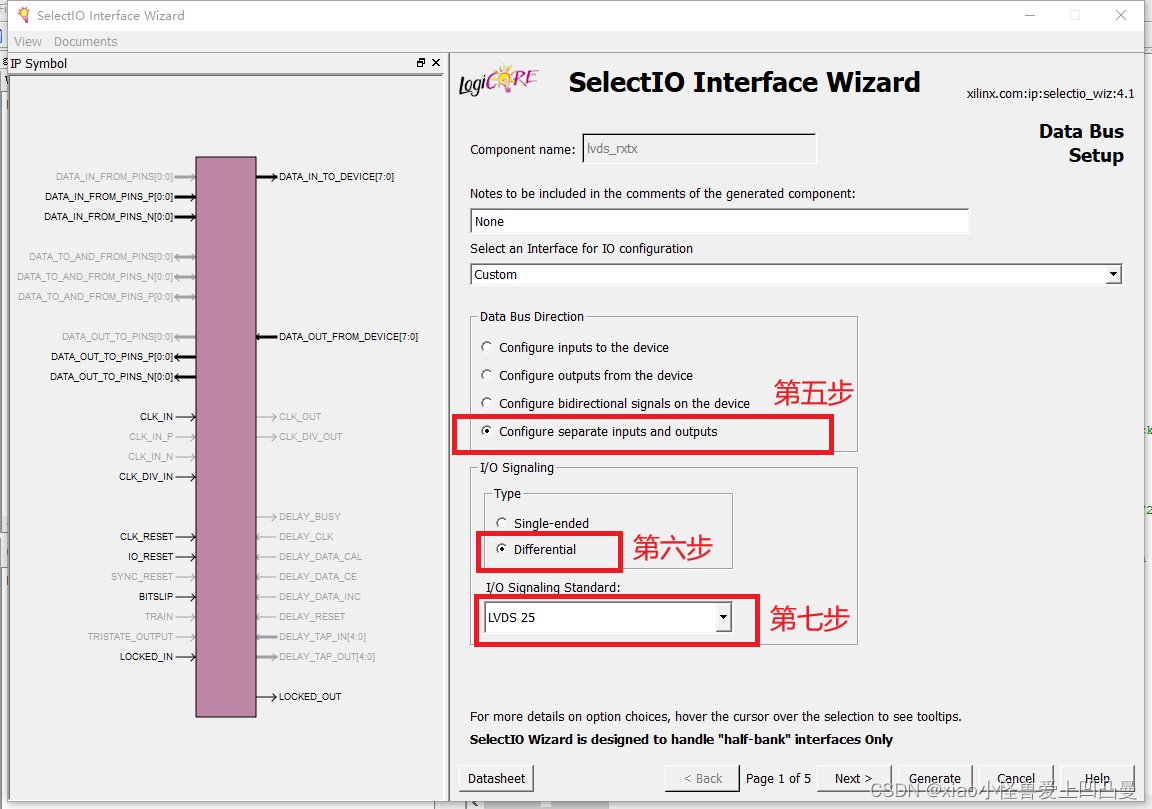This screenshot has width=1152, height=809.
Task: Open the I/O Signaling Standard dropdown
Action: click(722, 618)
